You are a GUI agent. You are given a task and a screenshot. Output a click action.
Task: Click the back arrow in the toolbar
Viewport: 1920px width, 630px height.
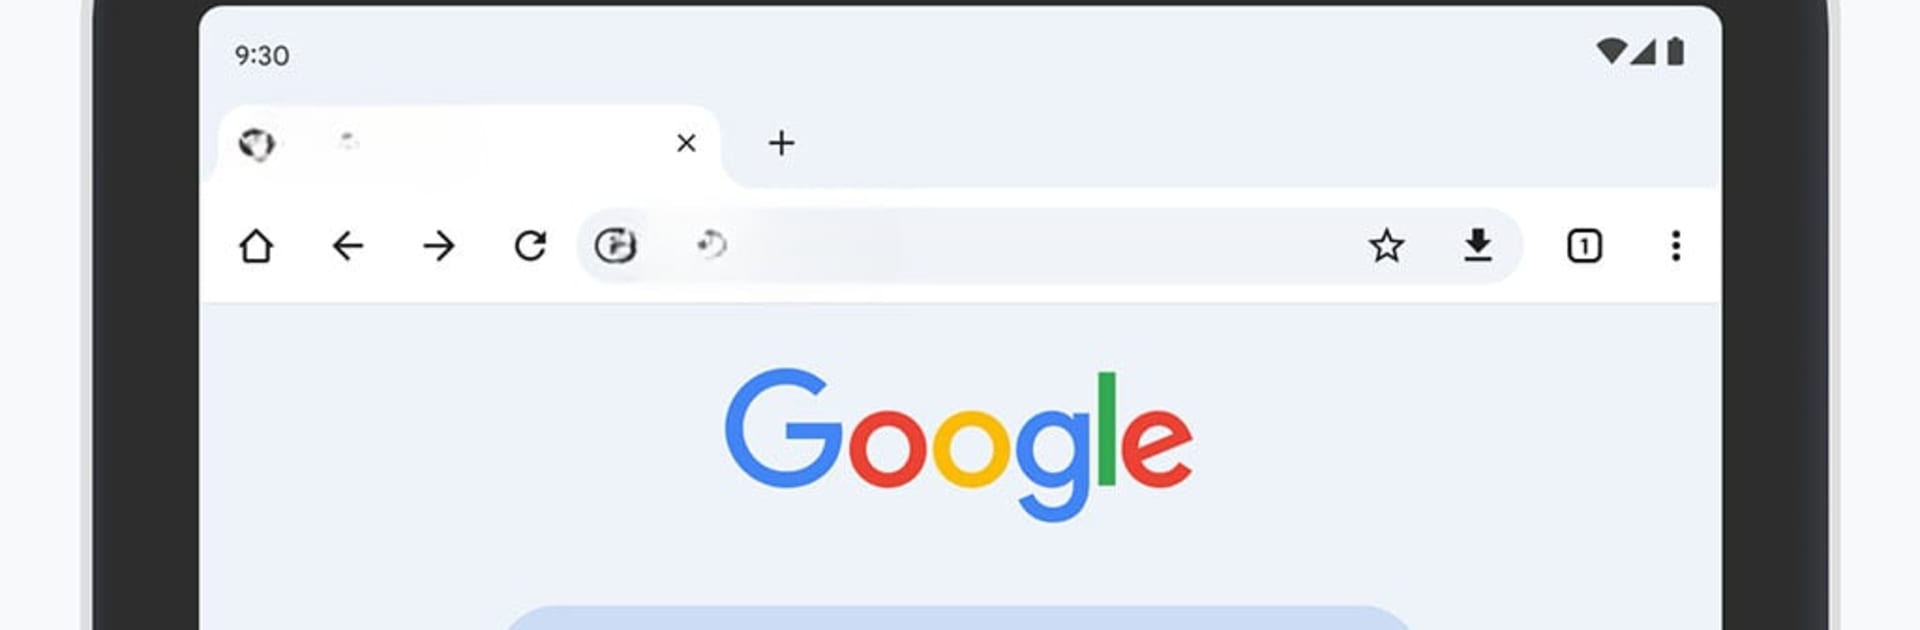347,245
